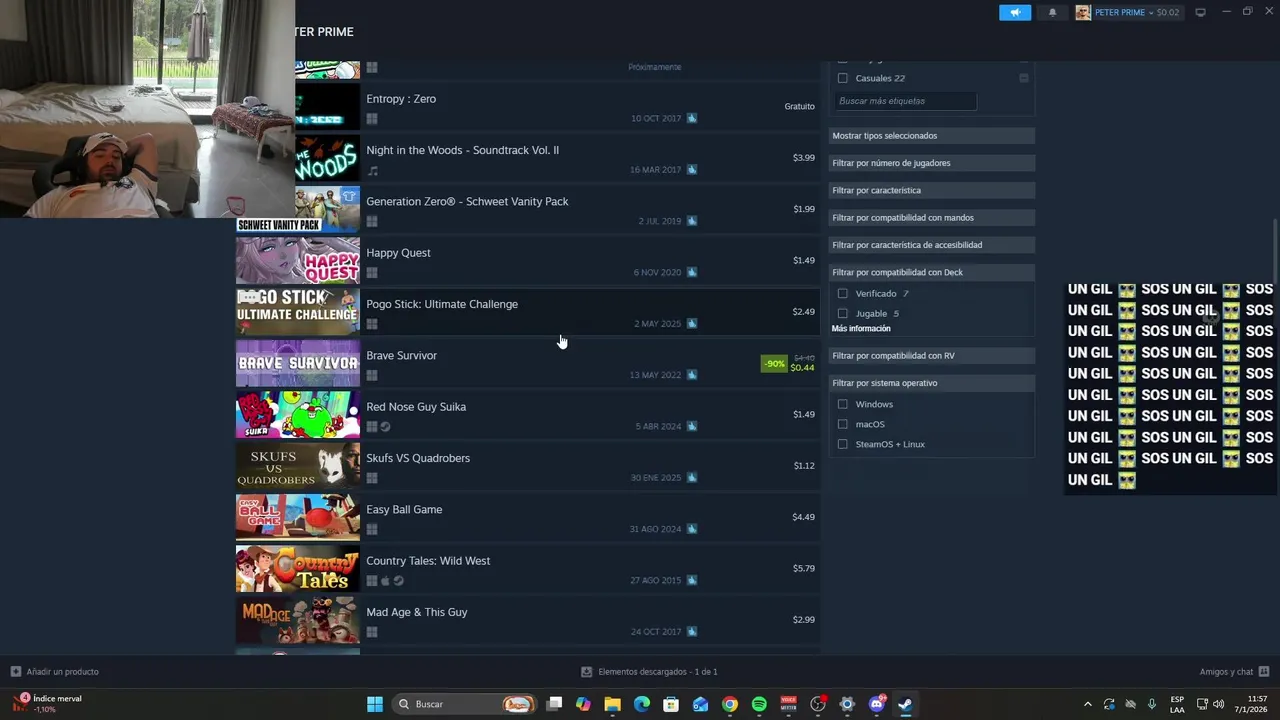This screenshot has width=1280, height=720.
Task: Check the macOS operating system checkbox
Action: [842, 424]
